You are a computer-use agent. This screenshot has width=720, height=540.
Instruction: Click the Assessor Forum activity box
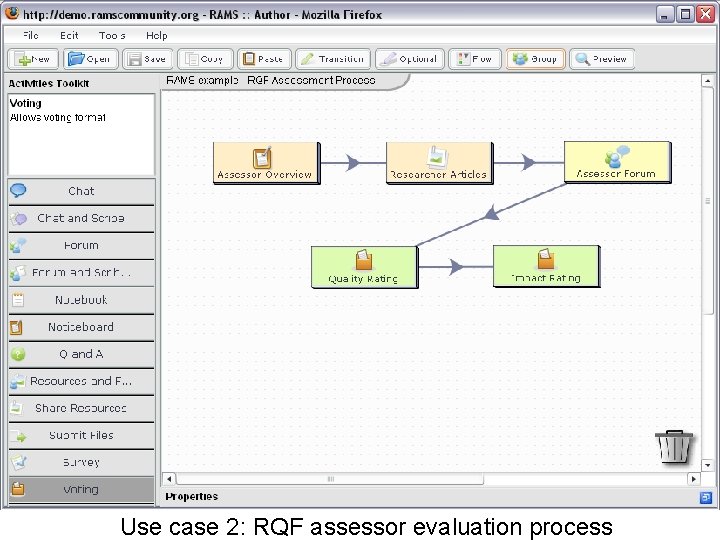tap(618, 163)
